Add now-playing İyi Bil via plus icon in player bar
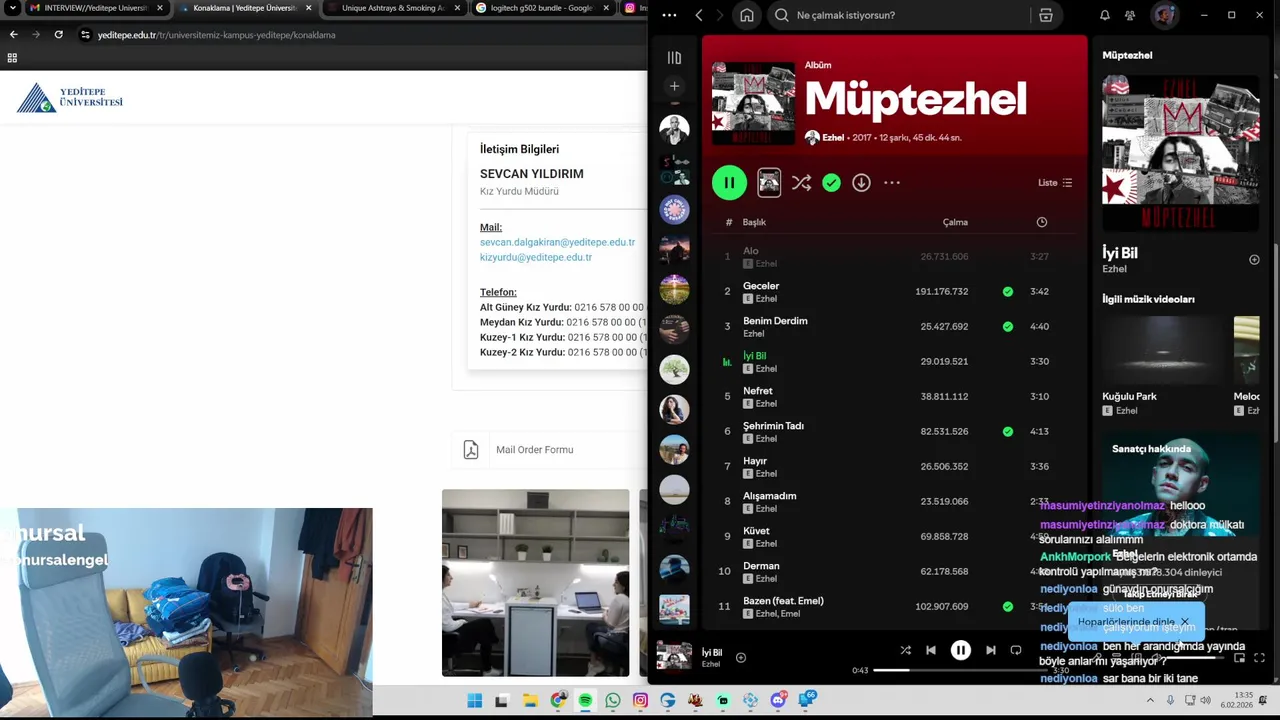1280x720 pixels. 741,657
